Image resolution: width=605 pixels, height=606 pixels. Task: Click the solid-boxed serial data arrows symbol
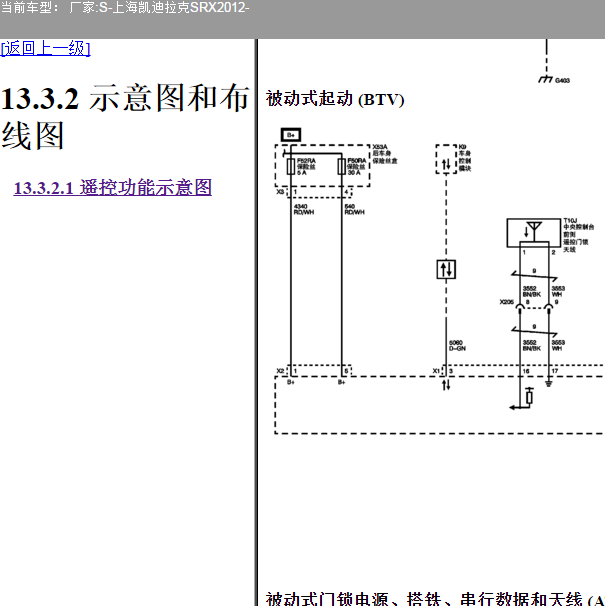pos(446,269)
